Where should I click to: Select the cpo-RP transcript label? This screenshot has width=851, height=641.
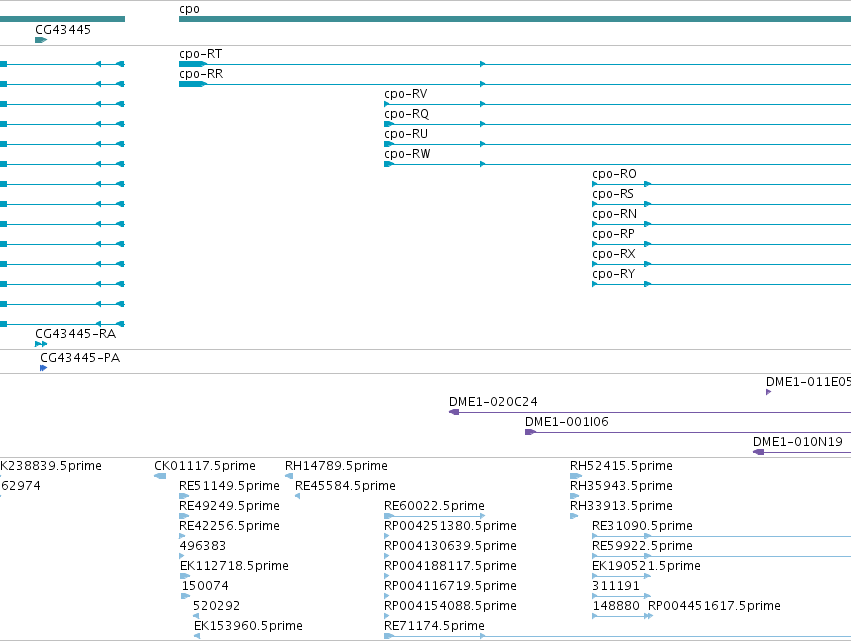click(613, 234)
